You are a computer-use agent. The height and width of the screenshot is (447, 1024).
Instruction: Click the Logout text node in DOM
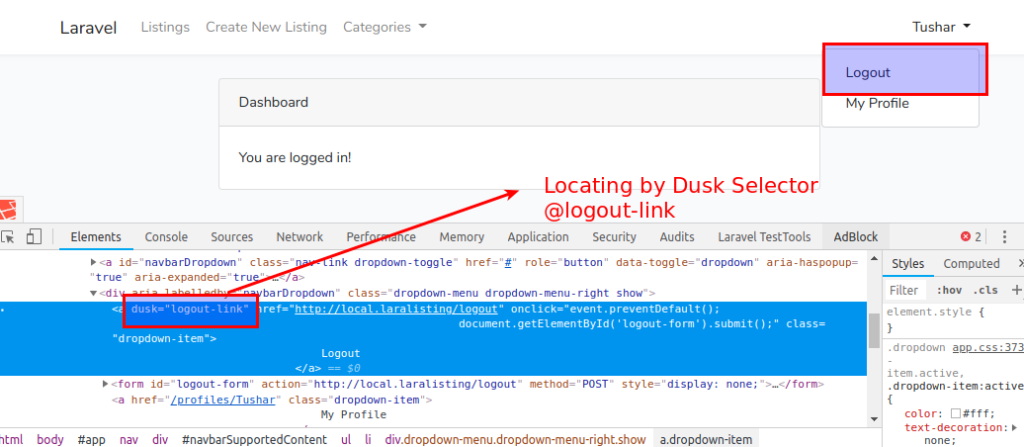[x=341, y=354]
